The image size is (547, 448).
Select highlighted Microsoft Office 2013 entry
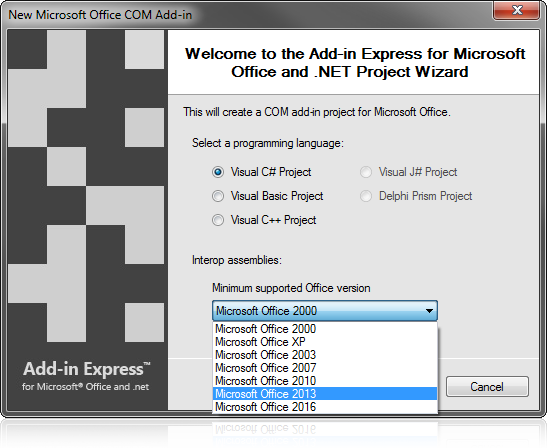[x=325, y=394]
